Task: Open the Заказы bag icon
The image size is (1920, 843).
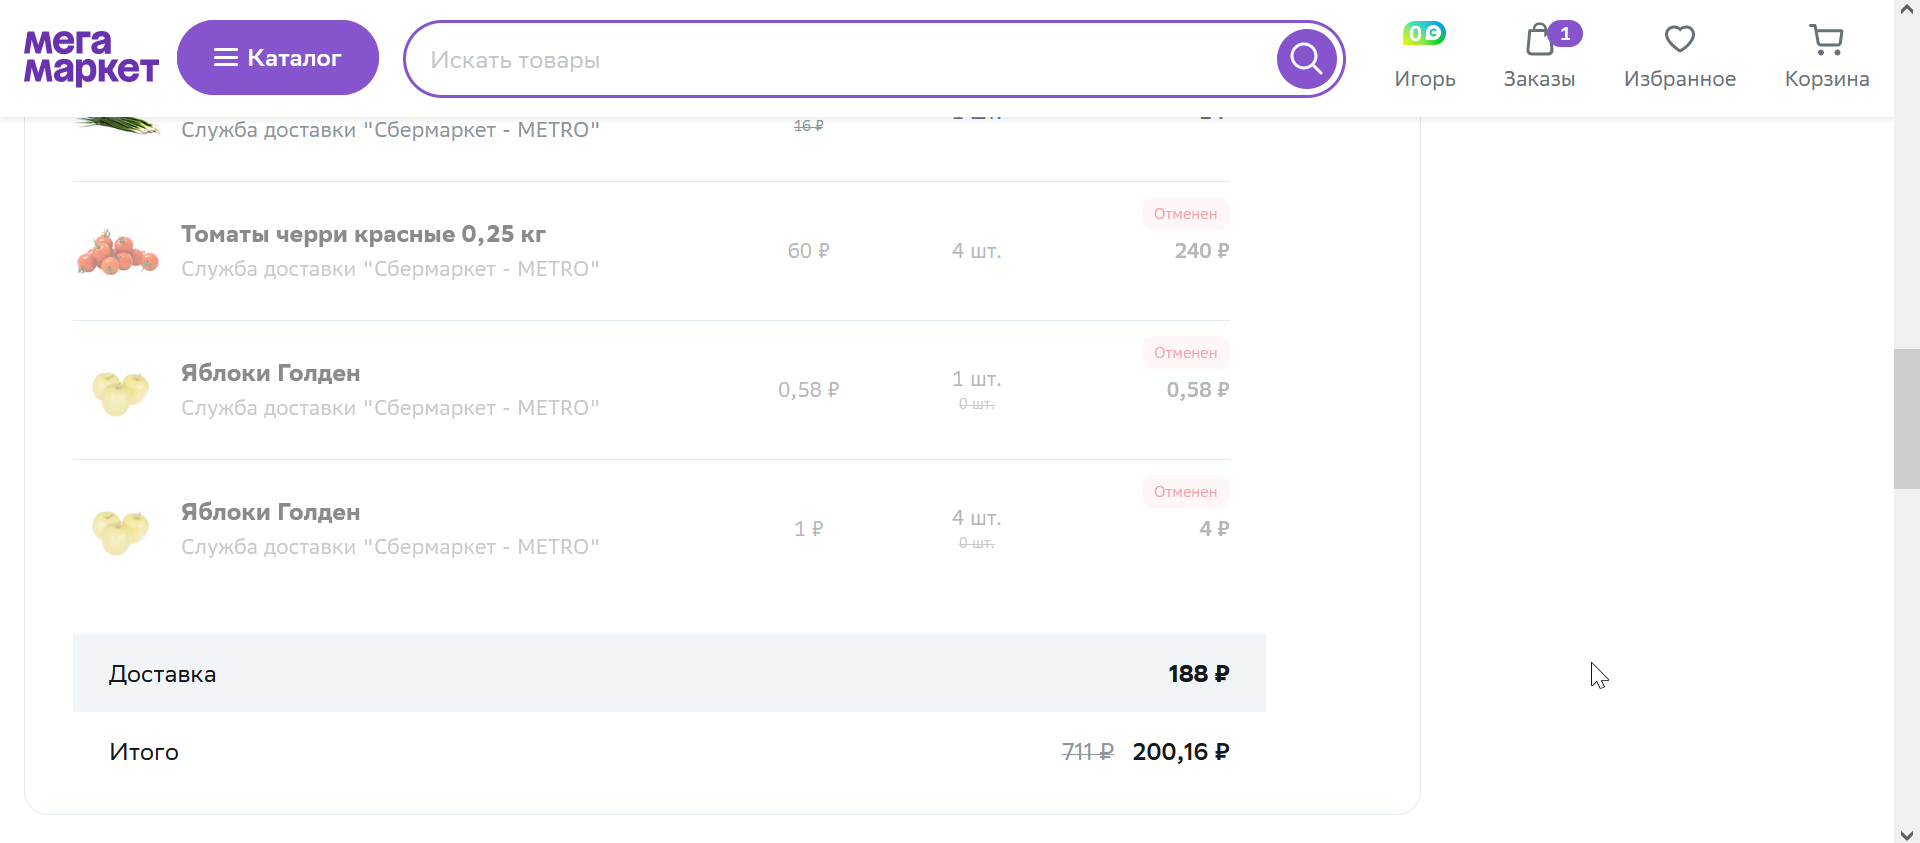Action: point(1540,40)
